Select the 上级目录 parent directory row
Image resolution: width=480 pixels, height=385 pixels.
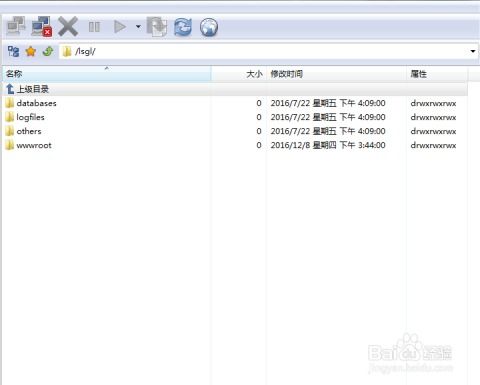click(x=235, y=89)
